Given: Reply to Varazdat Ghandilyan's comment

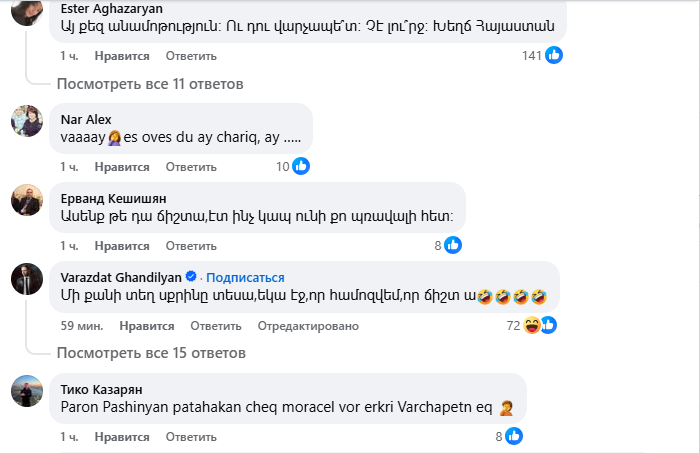Looking at the screenshot, I should 215,325.
